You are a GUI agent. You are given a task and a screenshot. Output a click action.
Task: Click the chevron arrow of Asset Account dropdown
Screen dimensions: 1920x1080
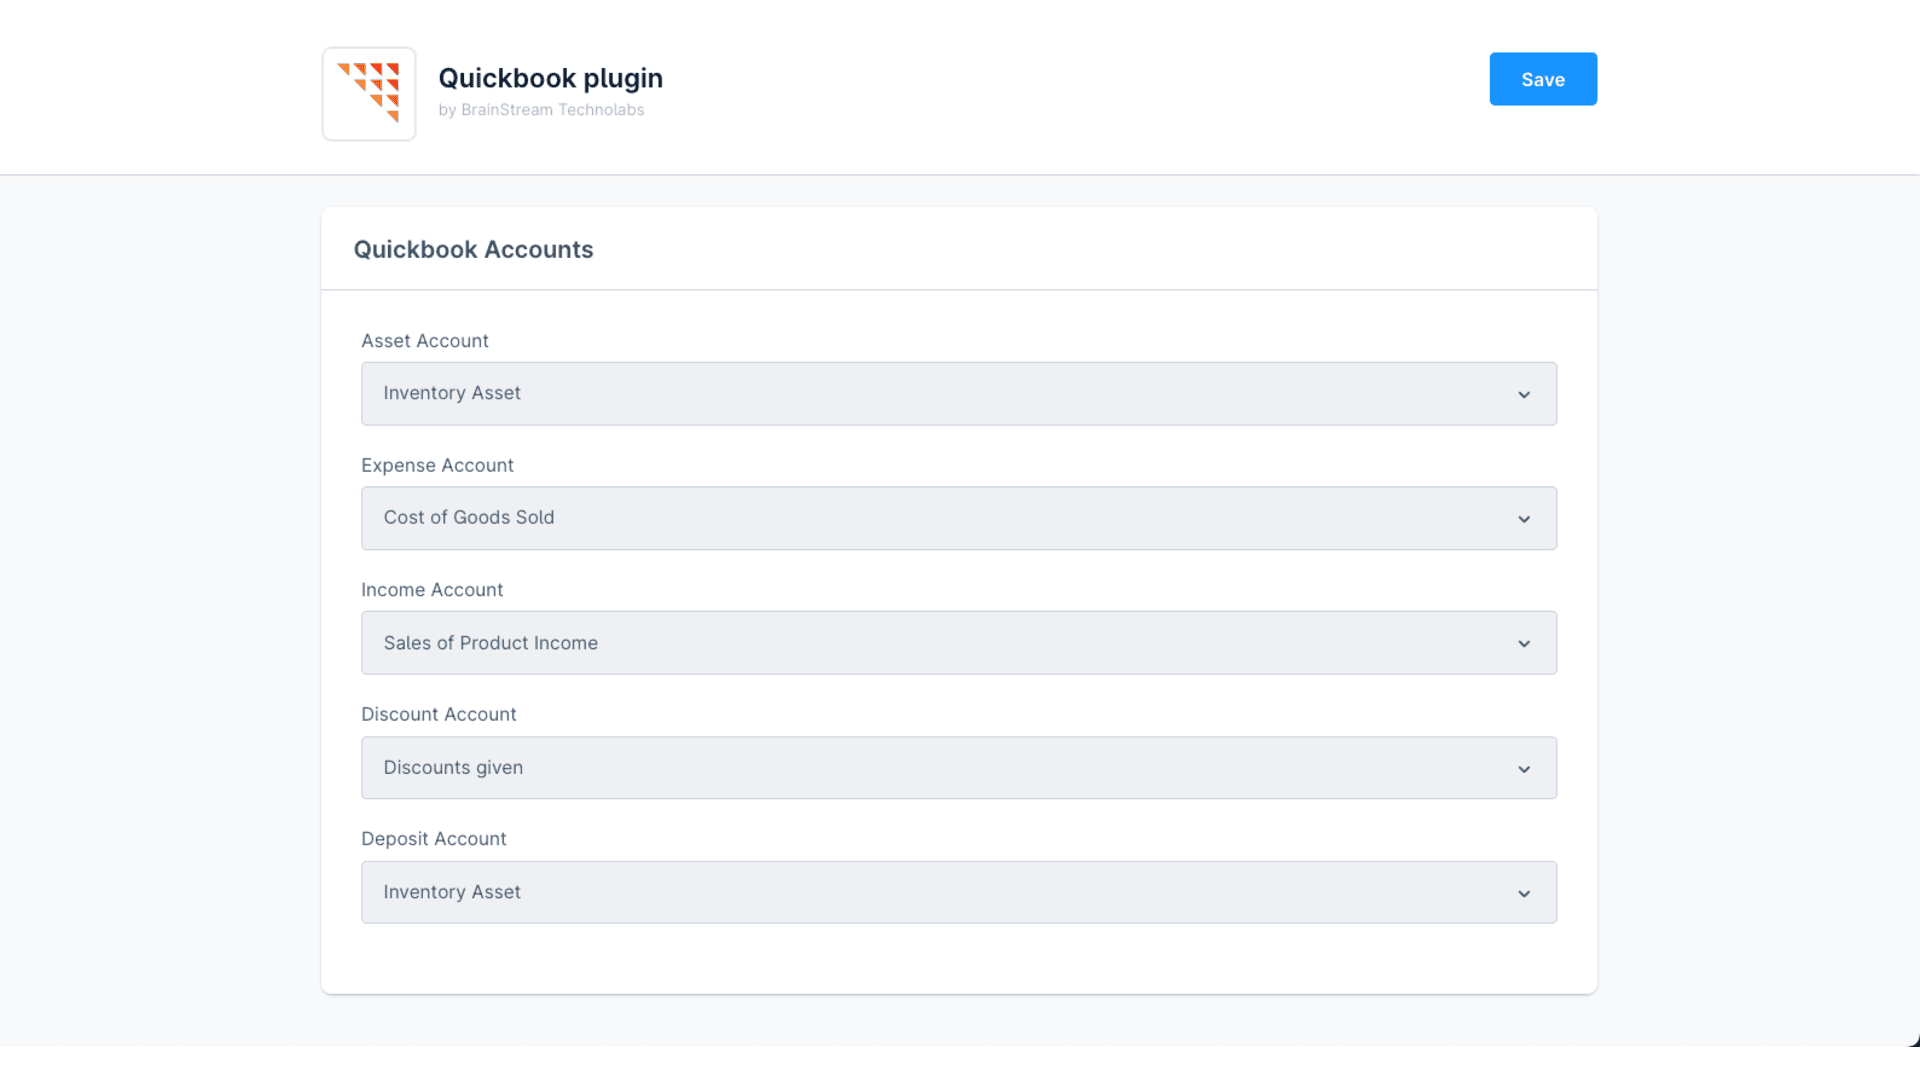pyautogui.click(x=1523, y=394)
